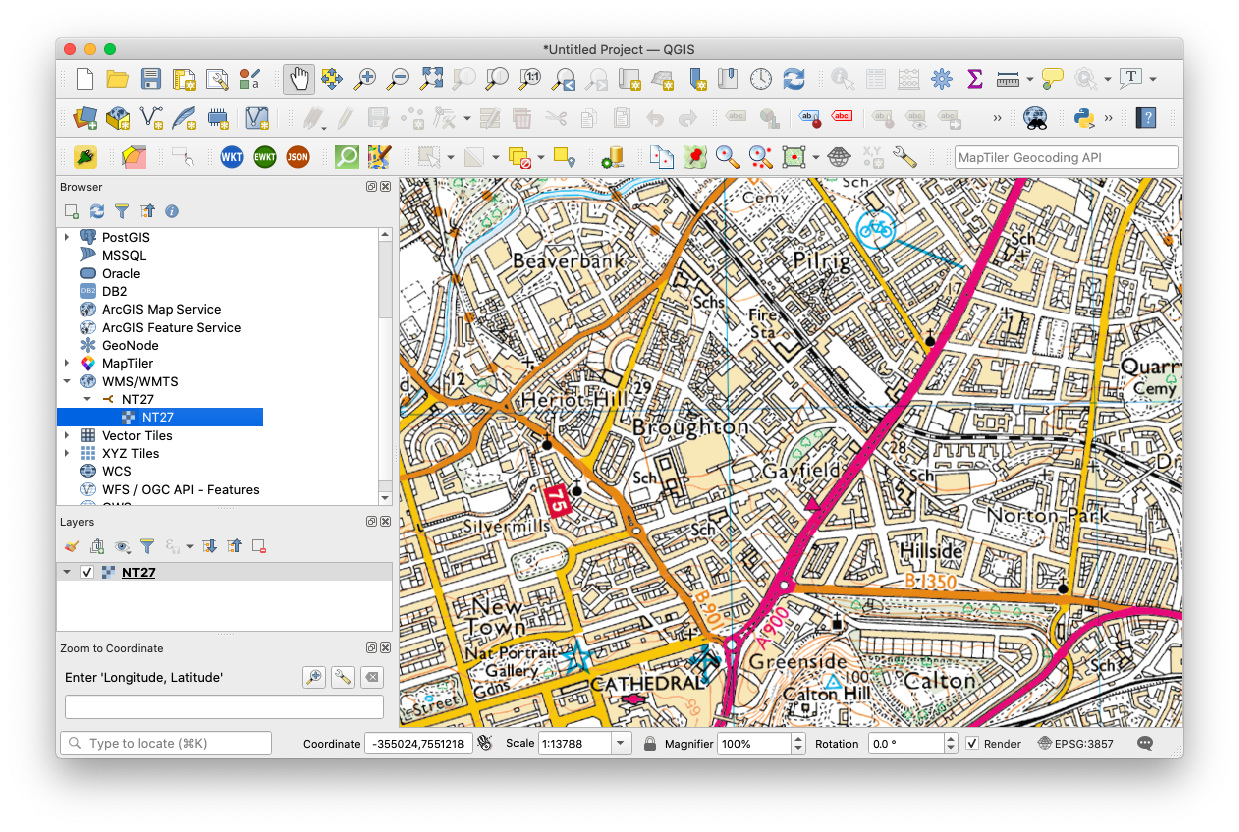Collapse the WMS/WMTS tree node
The width and height of the screenshot is (1239, 832).
(67, 382)
